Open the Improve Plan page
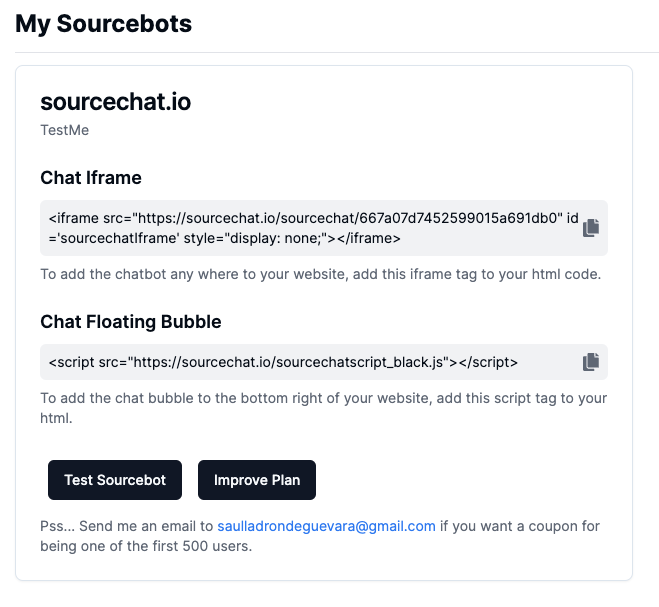This screenshot has width=659, height=607. [256, 480]
